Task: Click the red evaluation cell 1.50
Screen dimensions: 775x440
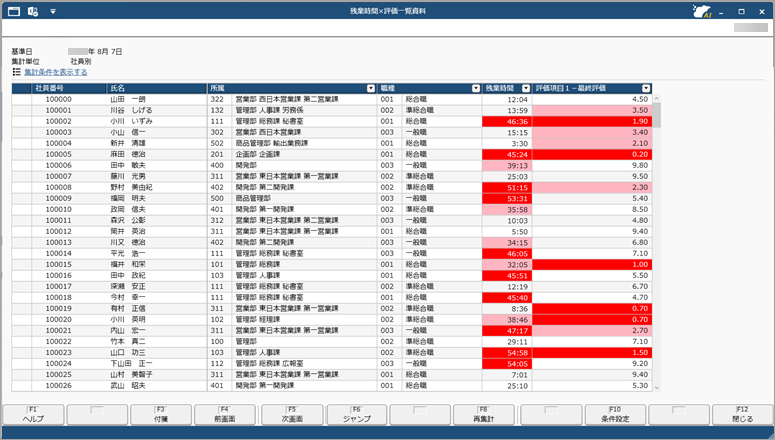Action: [x=592, y=352]
